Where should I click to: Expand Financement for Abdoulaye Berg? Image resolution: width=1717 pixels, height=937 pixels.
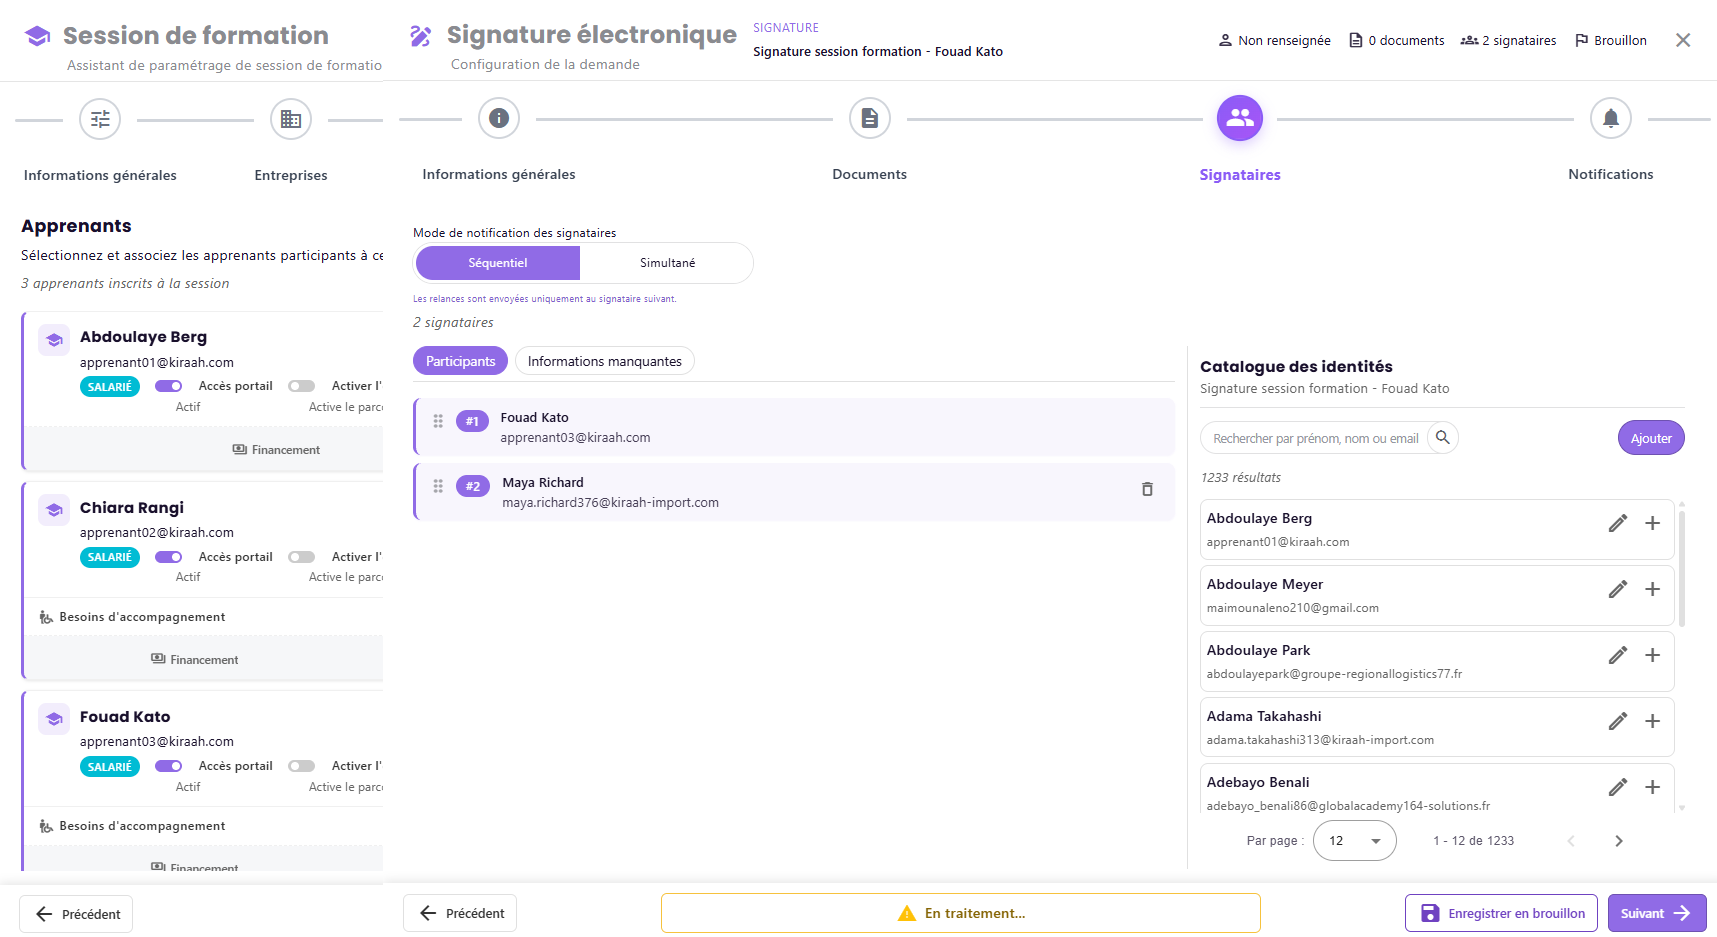[x=276, y=450]
